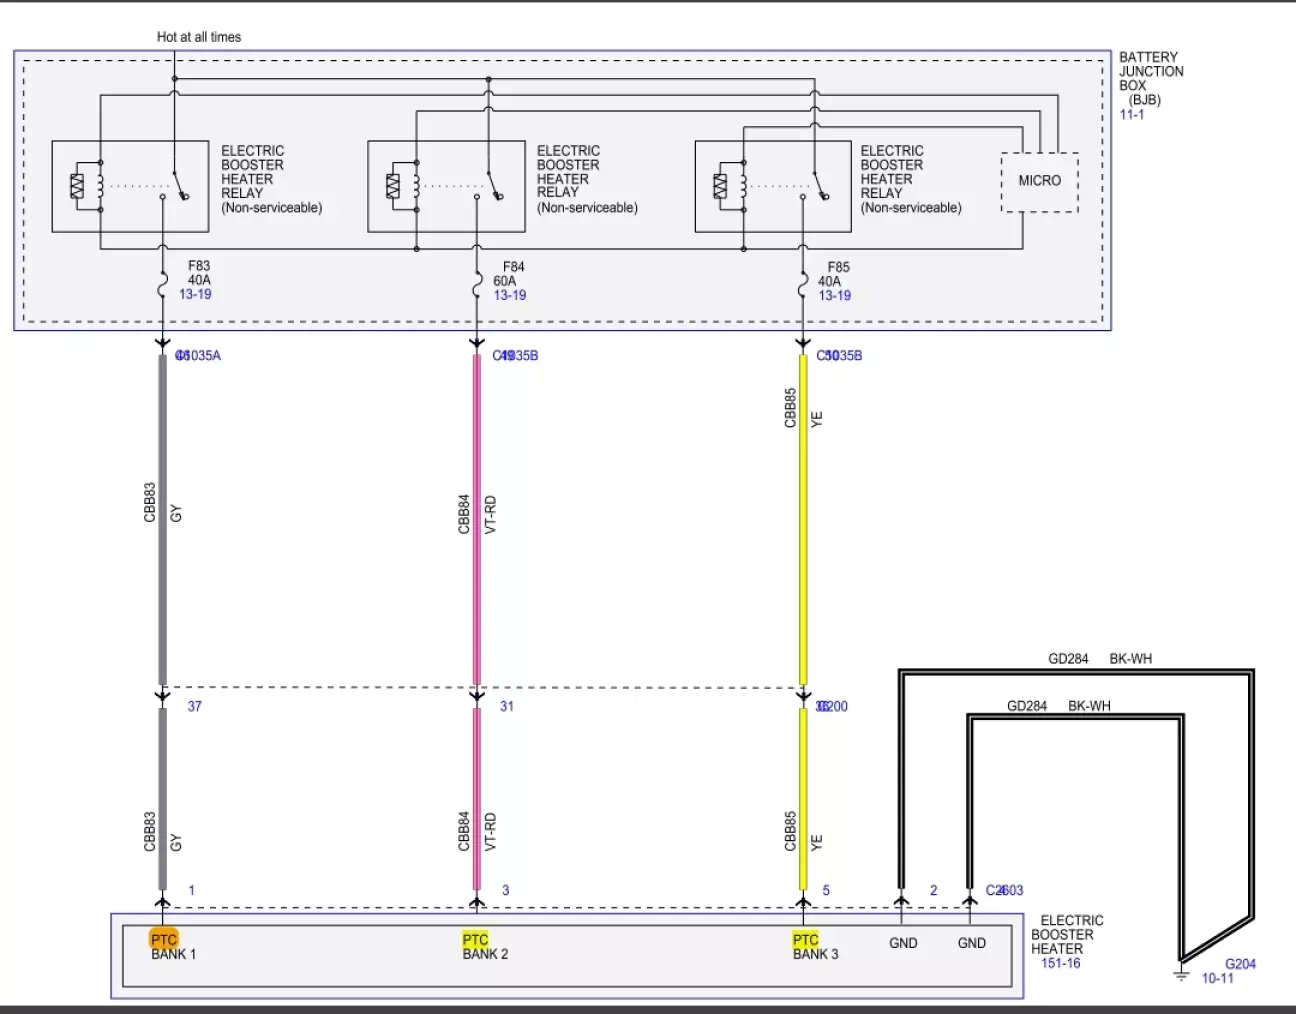Click the lower CBB83 circuit label
This screenshot has height=1014, width=1296.
click(x=150, y=832)
